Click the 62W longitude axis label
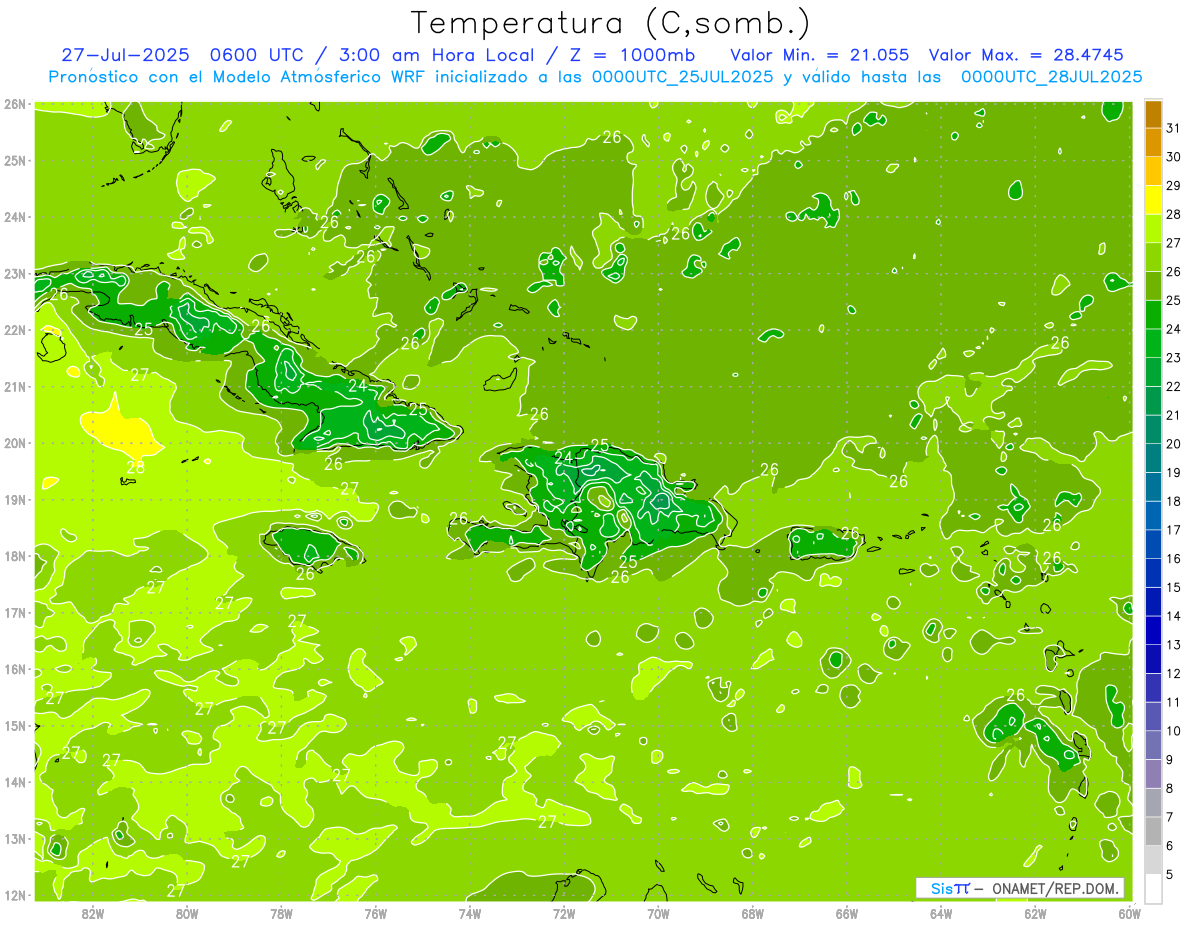Viewport: 1200px width, 927px height. click(x=1035, y=913)
